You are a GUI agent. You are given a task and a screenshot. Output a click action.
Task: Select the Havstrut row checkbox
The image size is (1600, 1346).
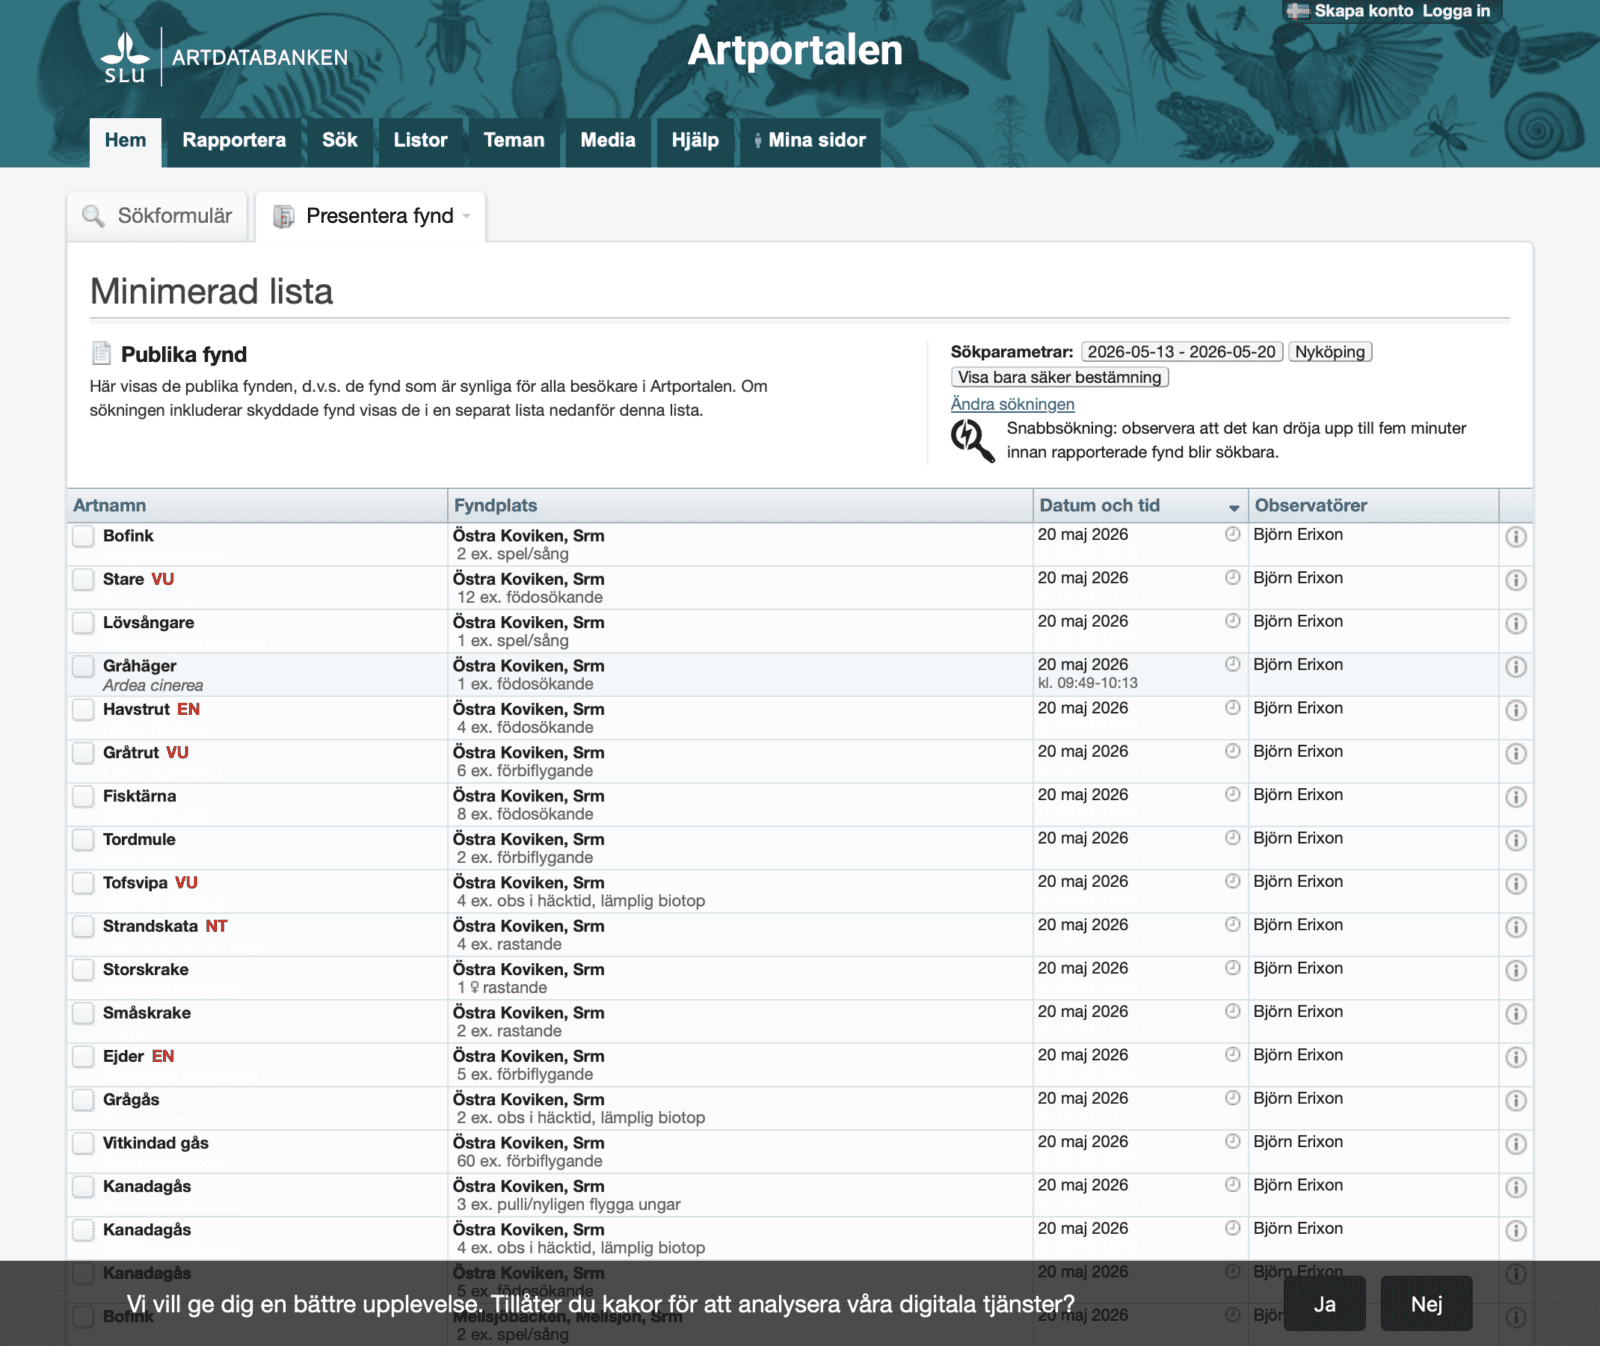coord(83,709)
